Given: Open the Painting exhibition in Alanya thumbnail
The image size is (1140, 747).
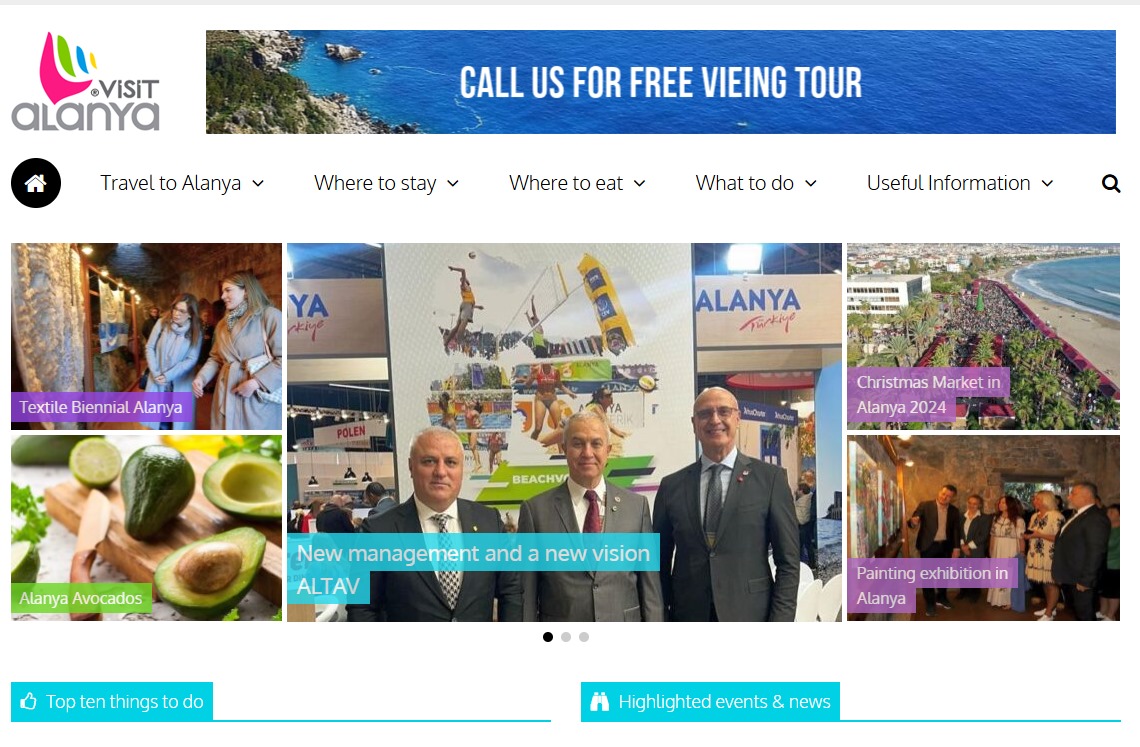Looking at the screenshot, I should tap(983, 528).
